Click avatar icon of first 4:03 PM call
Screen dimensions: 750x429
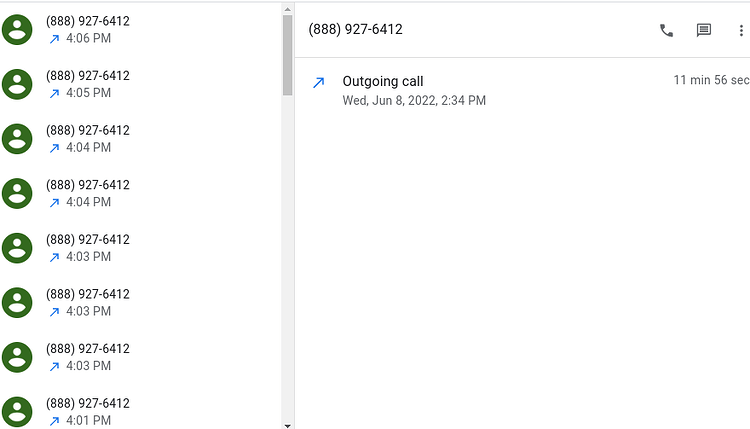click(x=17, y=248)
